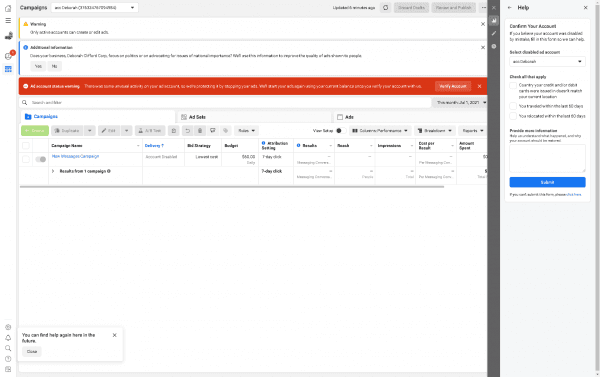This screenshot has height=377, width=600.
Task: Click the Provide more information text area
Action: tap(547, 158)
